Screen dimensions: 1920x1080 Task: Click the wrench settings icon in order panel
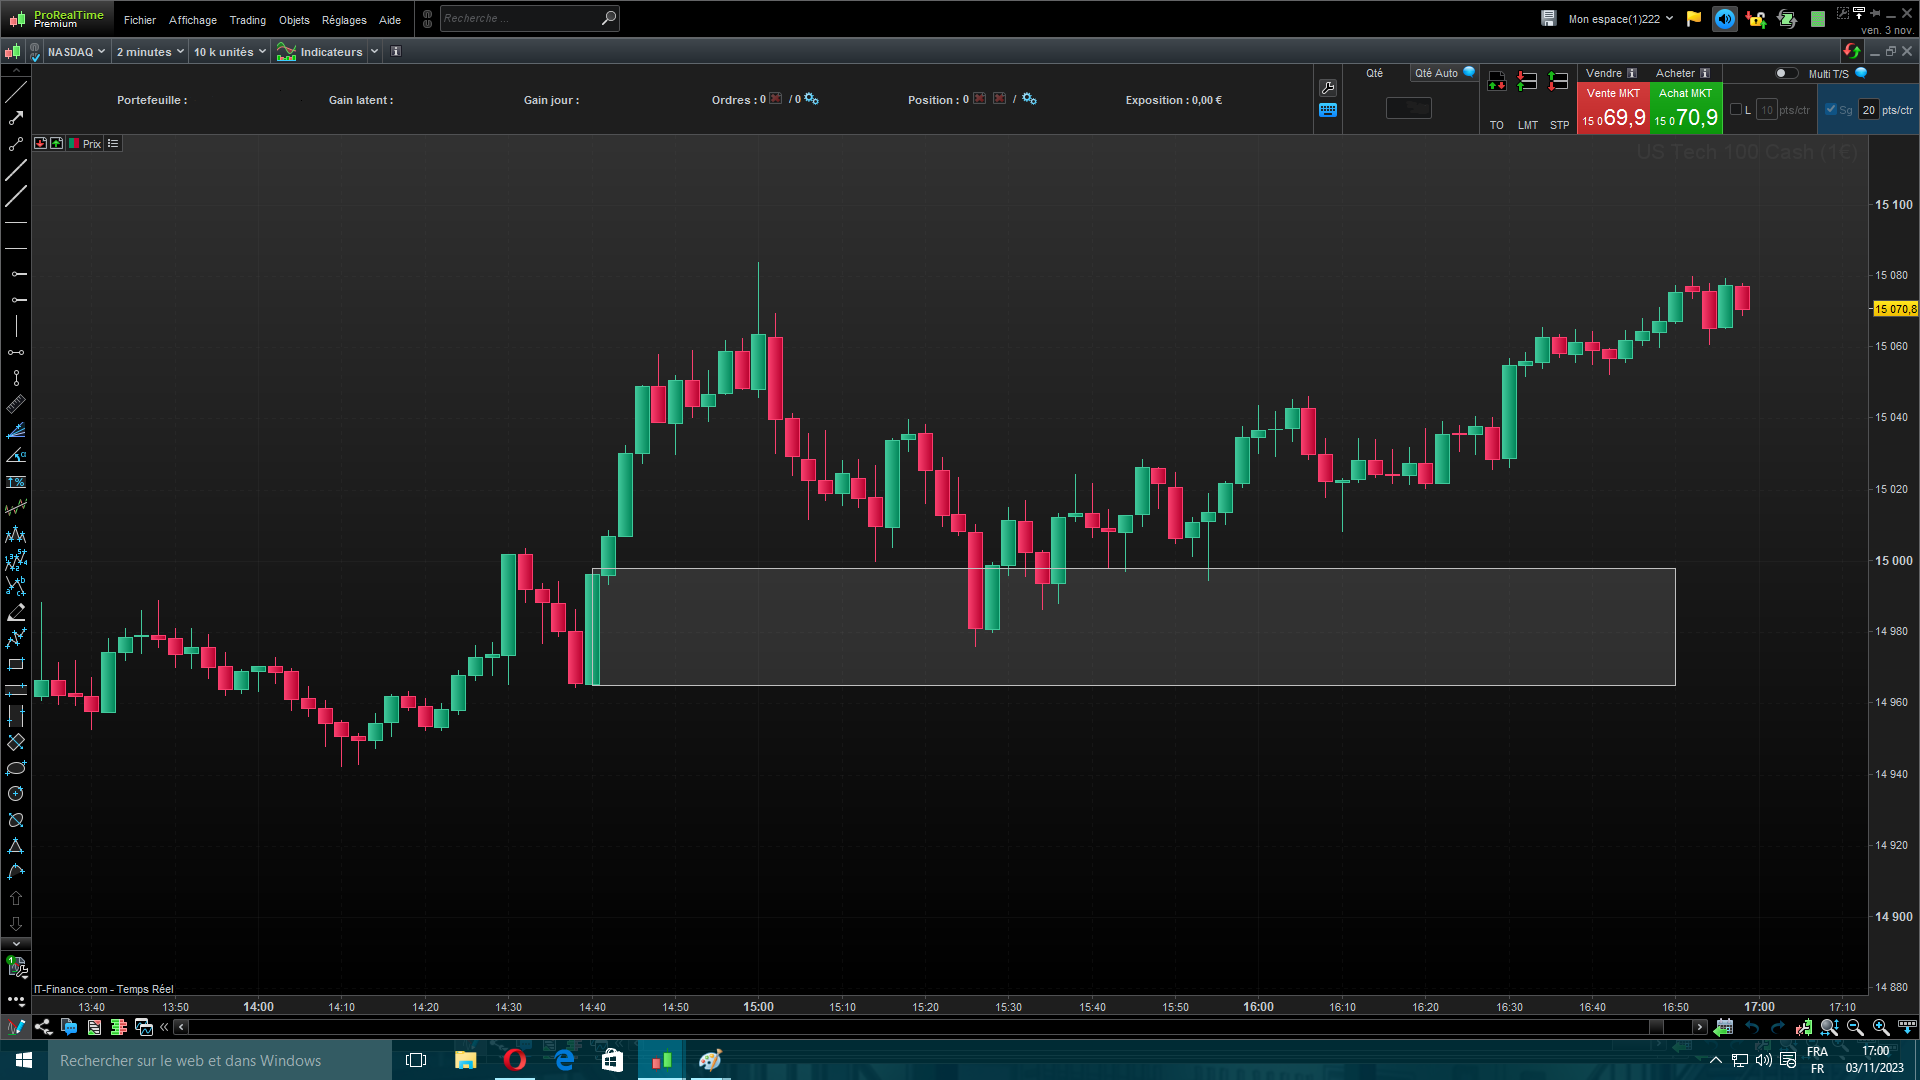pyautogui.click(x=1328, y=88)
